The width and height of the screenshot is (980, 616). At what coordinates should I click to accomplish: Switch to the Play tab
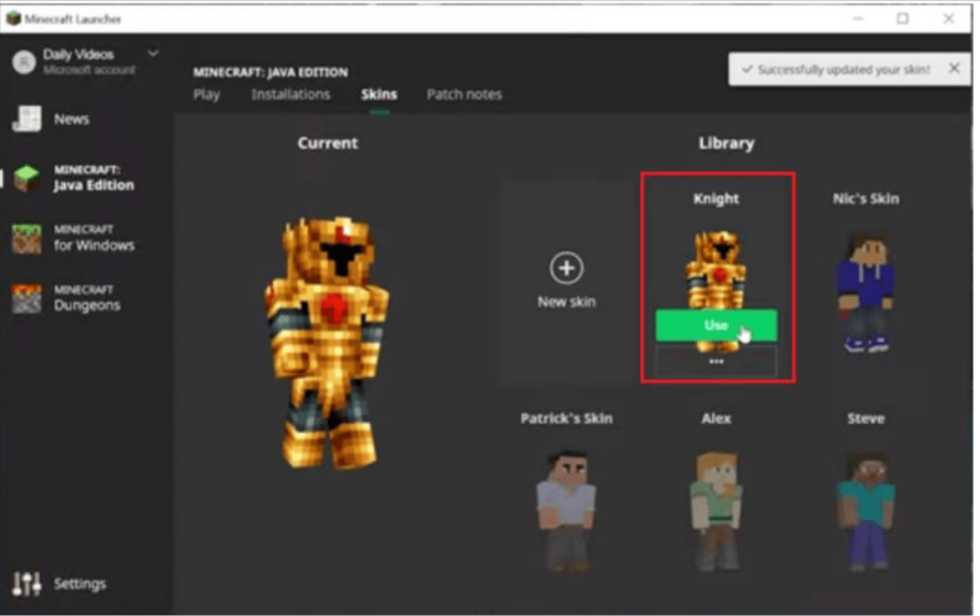(208, 94)
